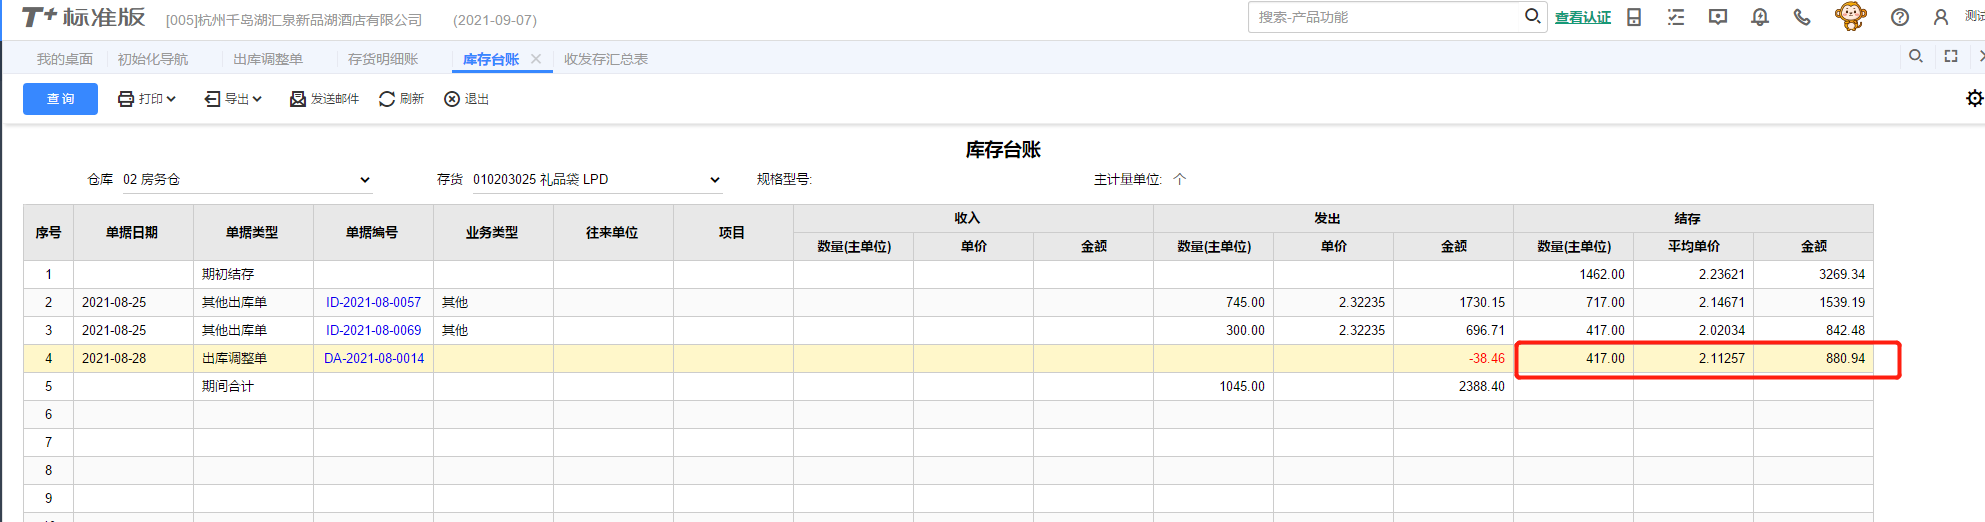The image size is (1985, 522).
Task: Close the 库存台账 tab
Action: click(x=536, y=59)
